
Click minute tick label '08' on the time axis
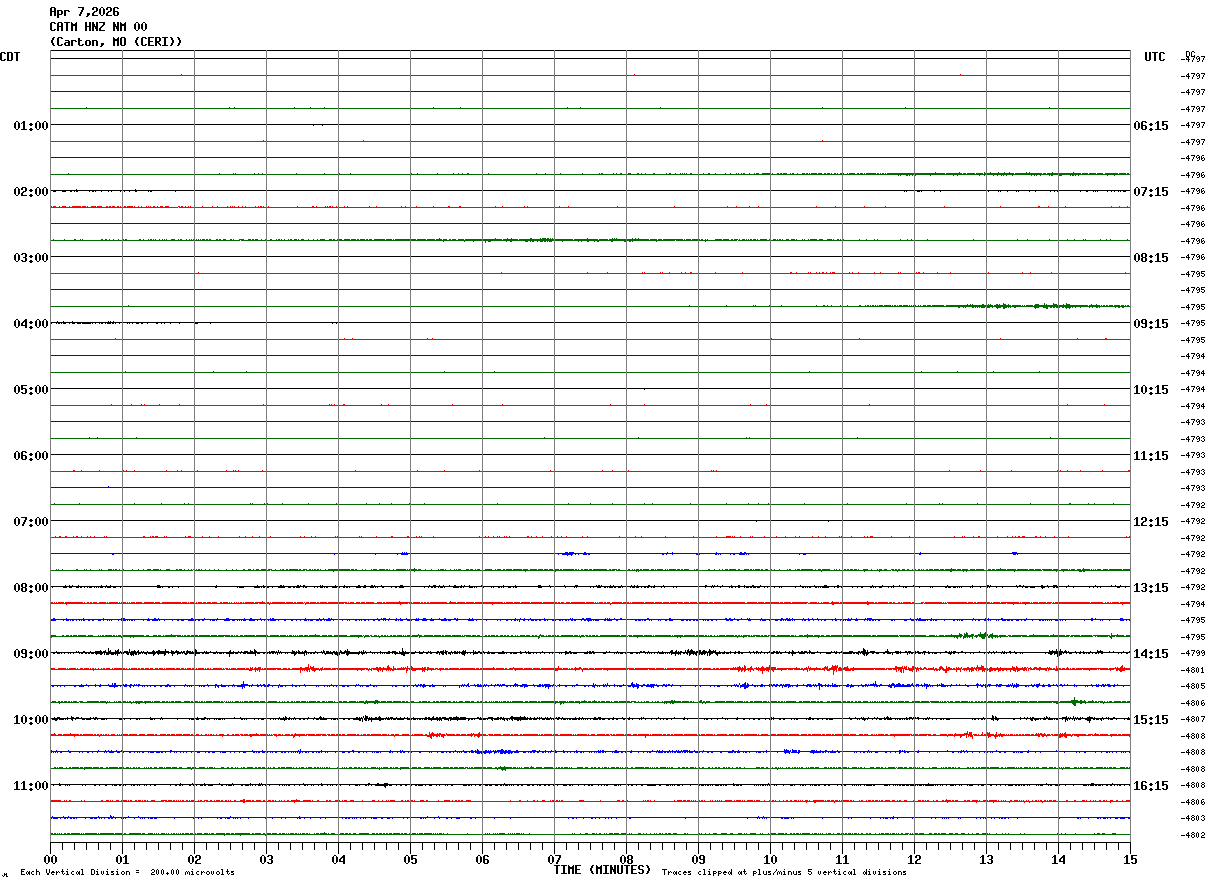626,860
